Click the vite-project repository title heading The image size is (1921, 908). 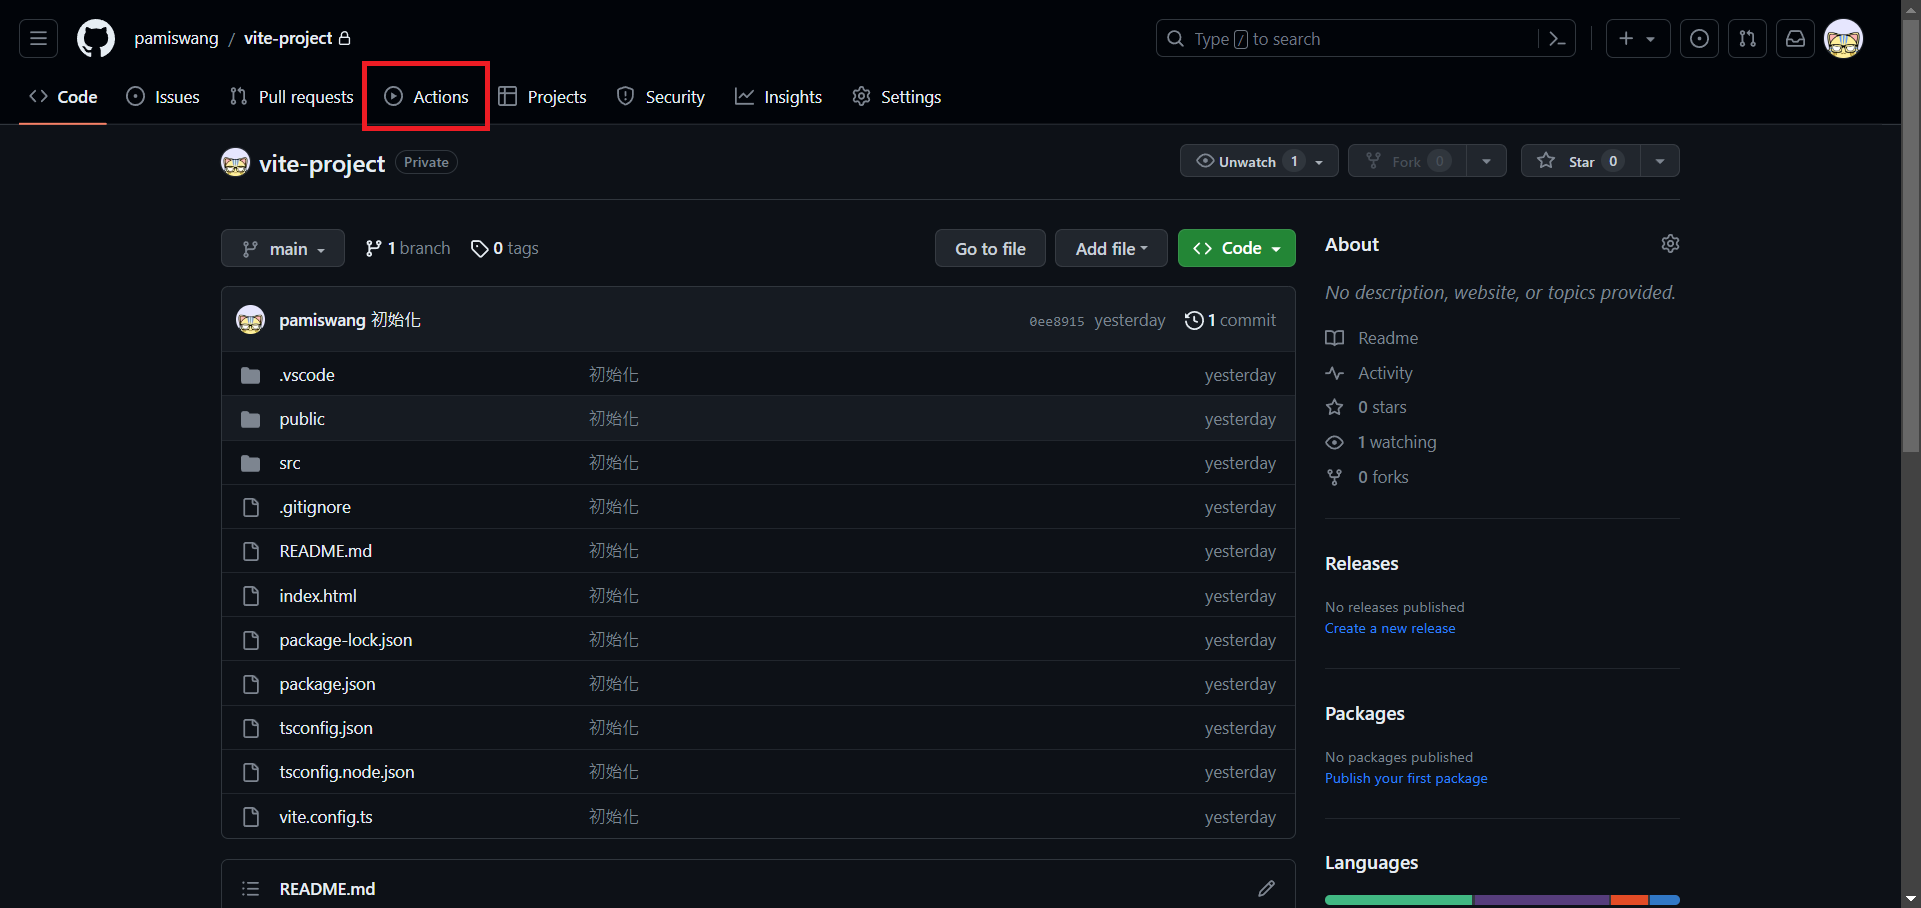pos(322,163)
